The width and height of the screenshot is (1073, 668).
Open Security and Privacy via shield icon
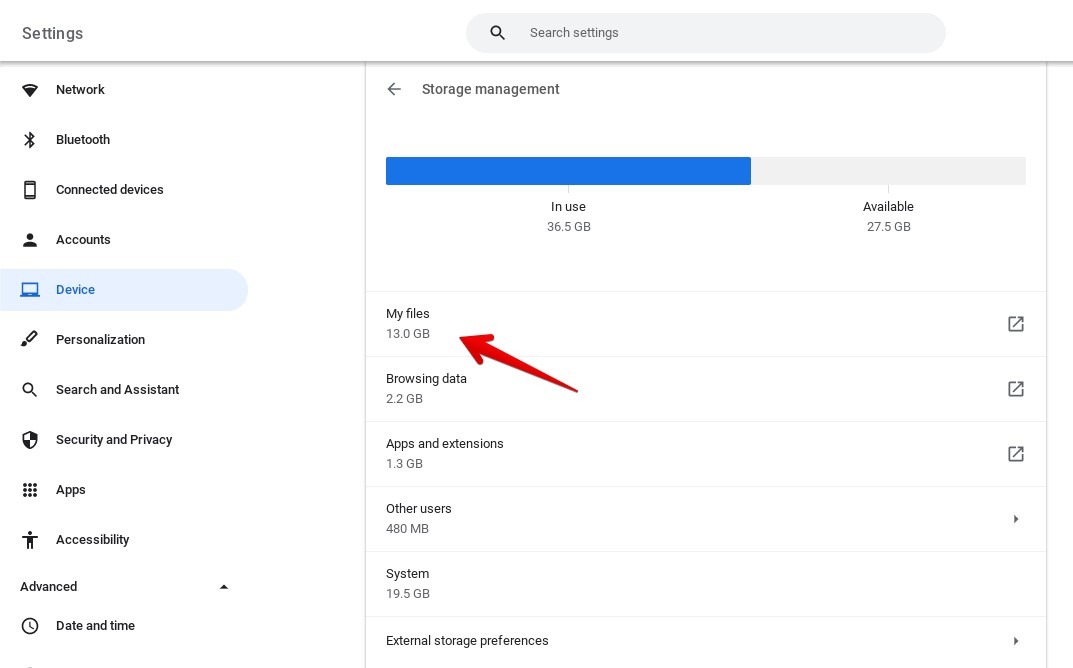click(x=30, y=439)
